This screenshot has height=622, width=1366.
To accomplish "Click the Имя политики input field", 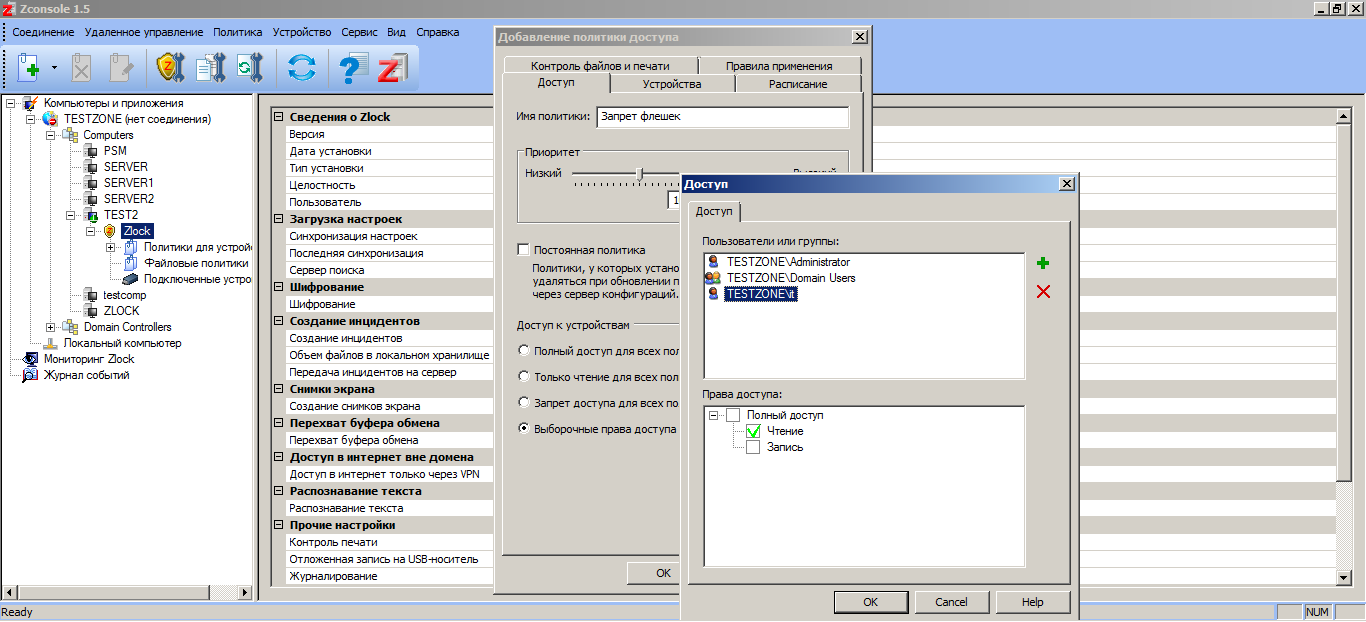I will click(722, 117).
